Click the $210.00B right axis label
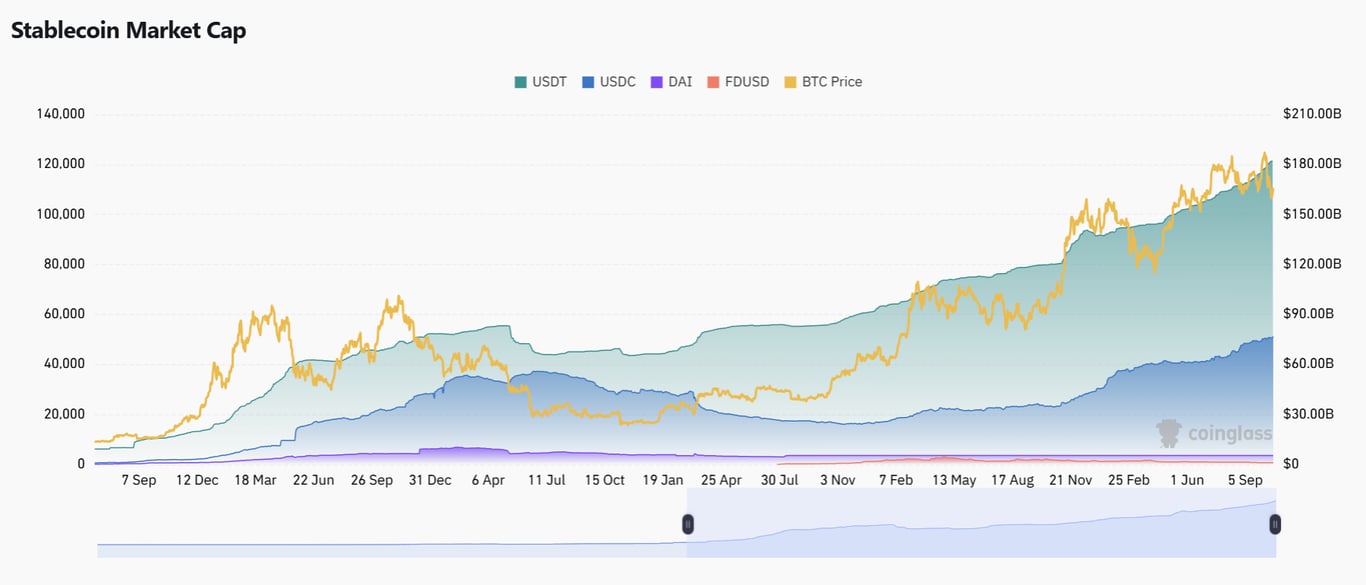Image resolution: width=1366 pixels, height=585 pixels. (1311, 113)
